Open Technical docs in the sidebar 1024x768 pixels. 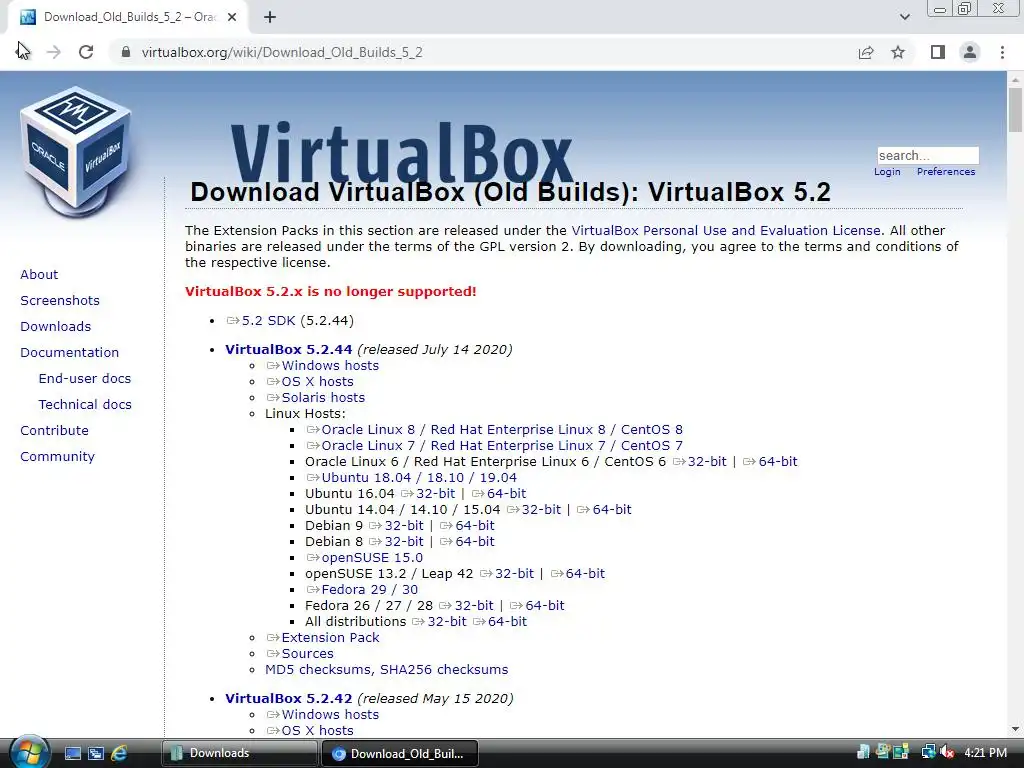coord(85,405)
